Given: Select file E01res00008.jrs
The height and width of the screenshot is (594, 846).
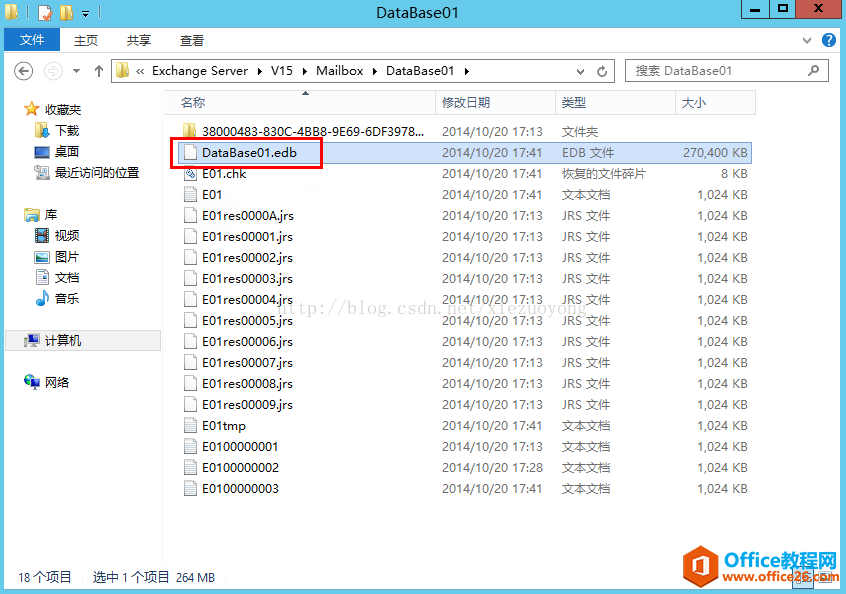Looking at the screenshot, I should (247, 384).
